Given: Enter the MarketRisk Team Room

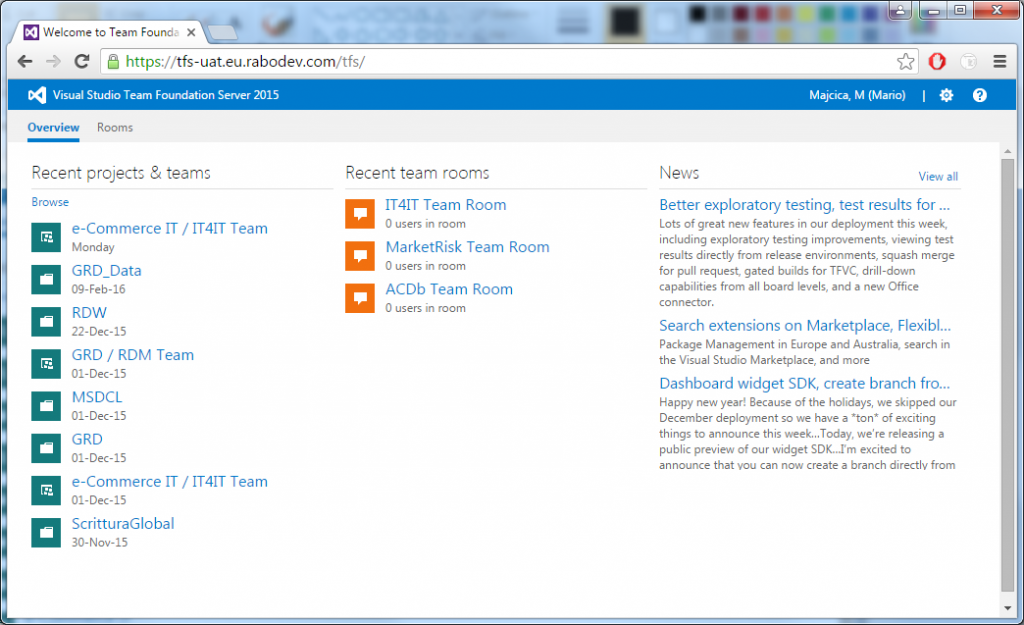Looking at the screenshot, I should point(468,247).
